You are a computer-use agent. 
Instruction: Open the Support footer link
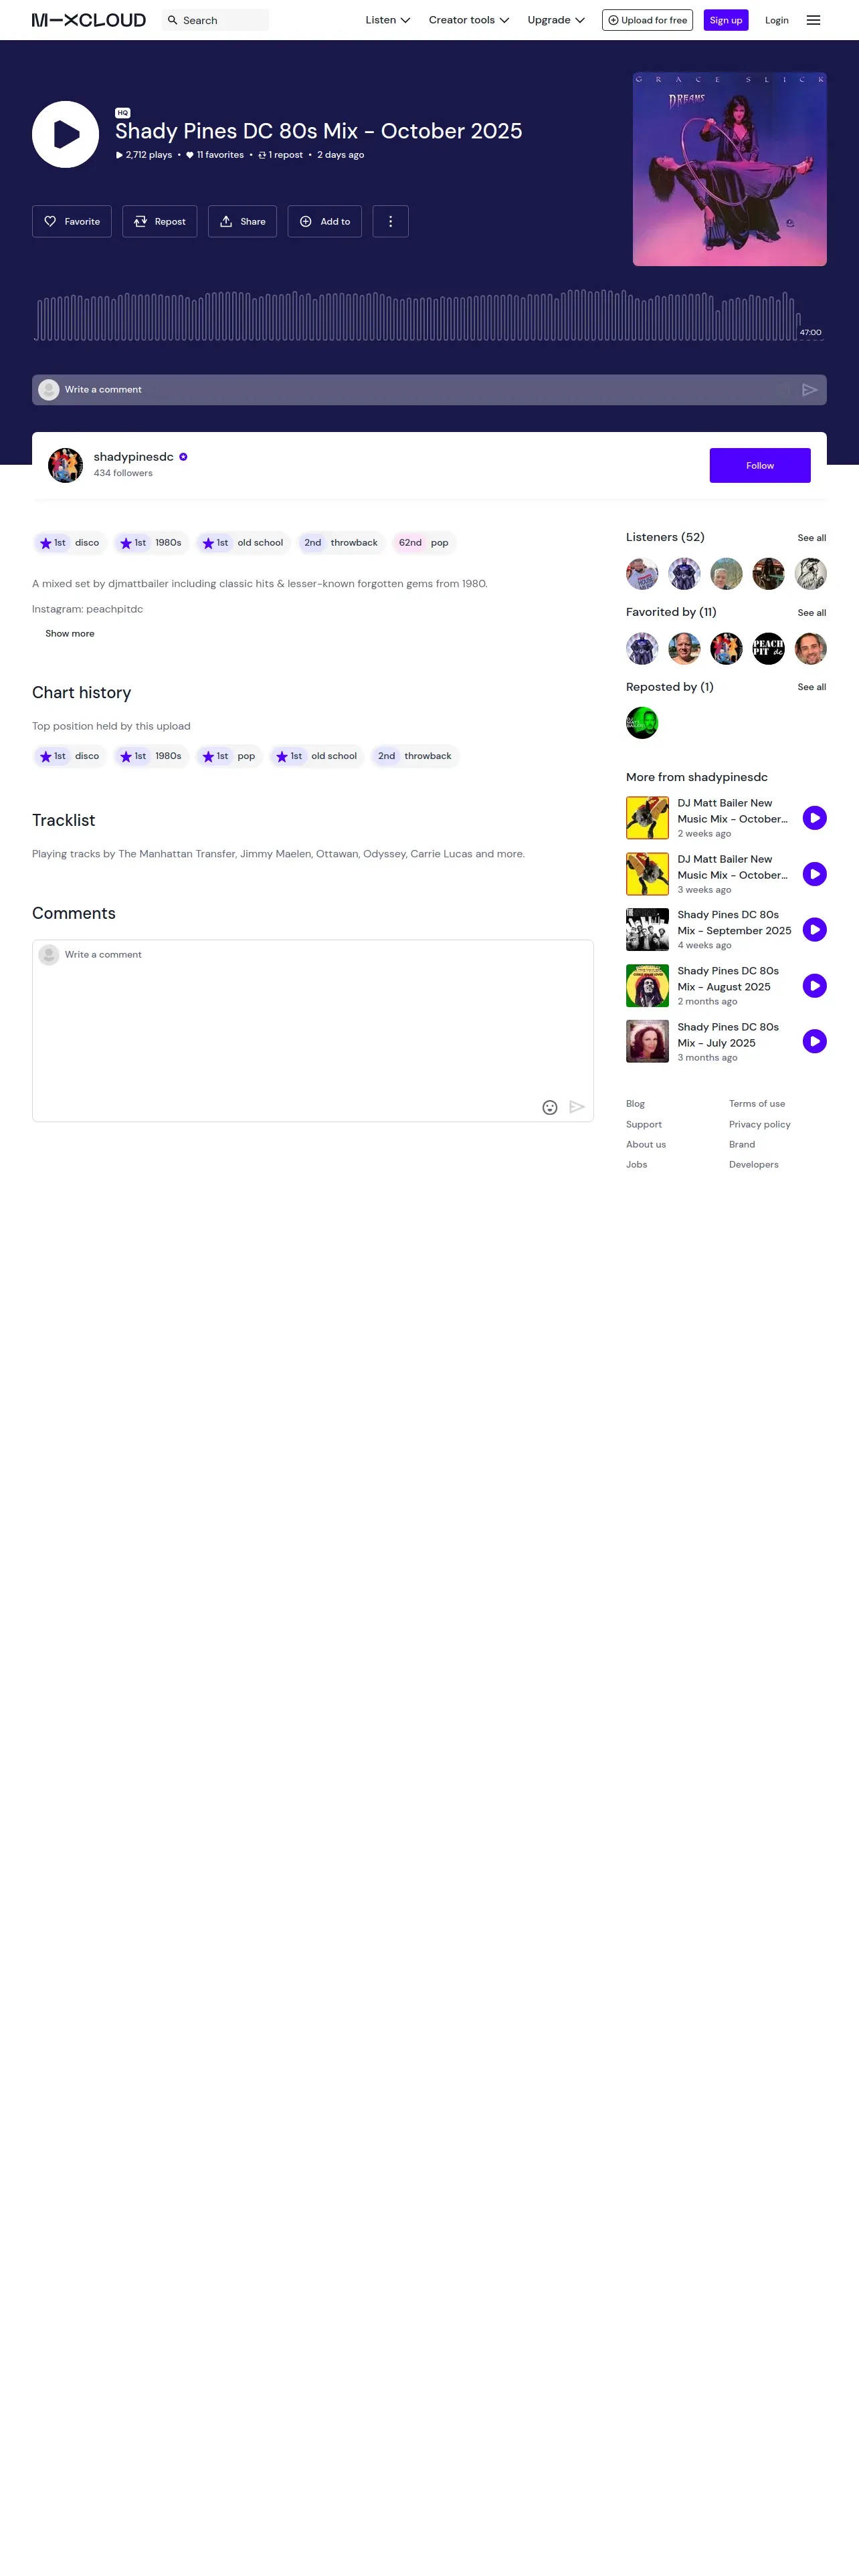click(644, 1125)
